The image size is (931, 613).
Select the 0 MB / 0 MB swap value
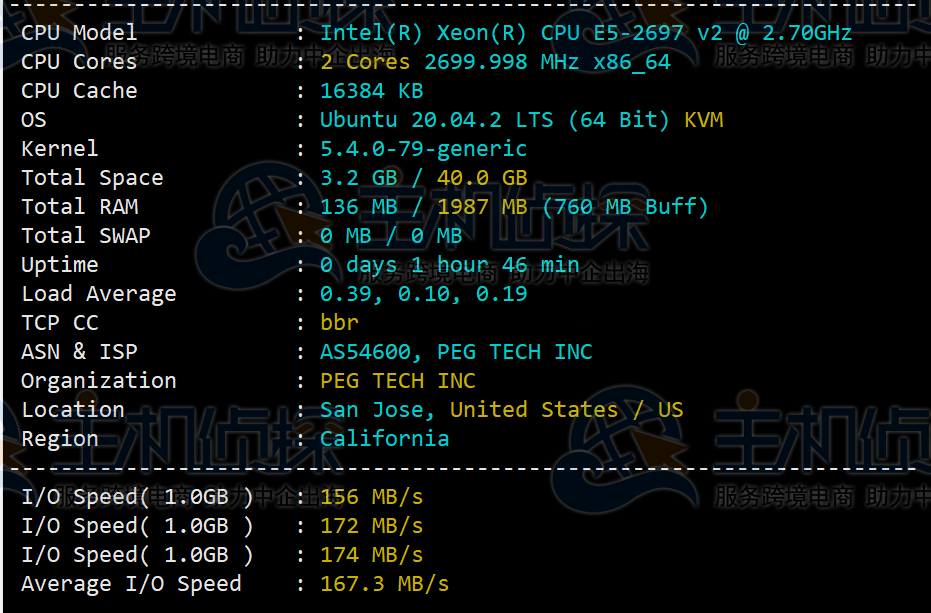click(391, 236)
